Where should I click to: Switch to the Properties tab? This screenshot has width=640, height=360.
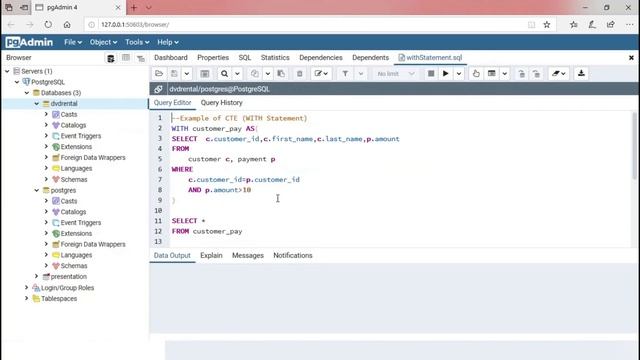[213, 58]
